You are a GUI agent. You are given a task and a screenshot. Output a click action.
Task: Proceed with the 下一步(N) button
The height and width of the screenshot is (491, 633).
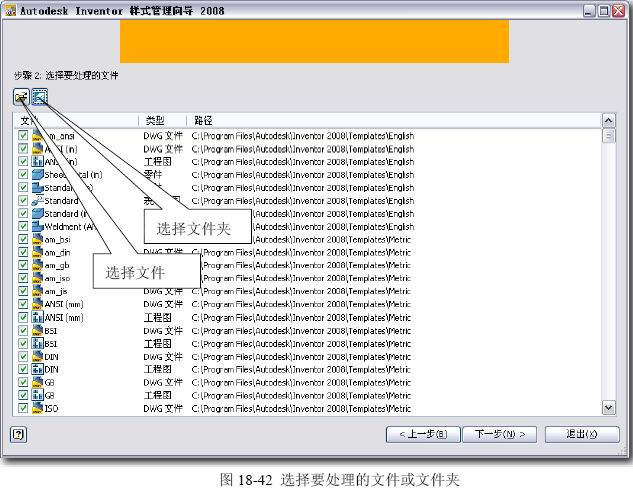[x=500, y=434]
